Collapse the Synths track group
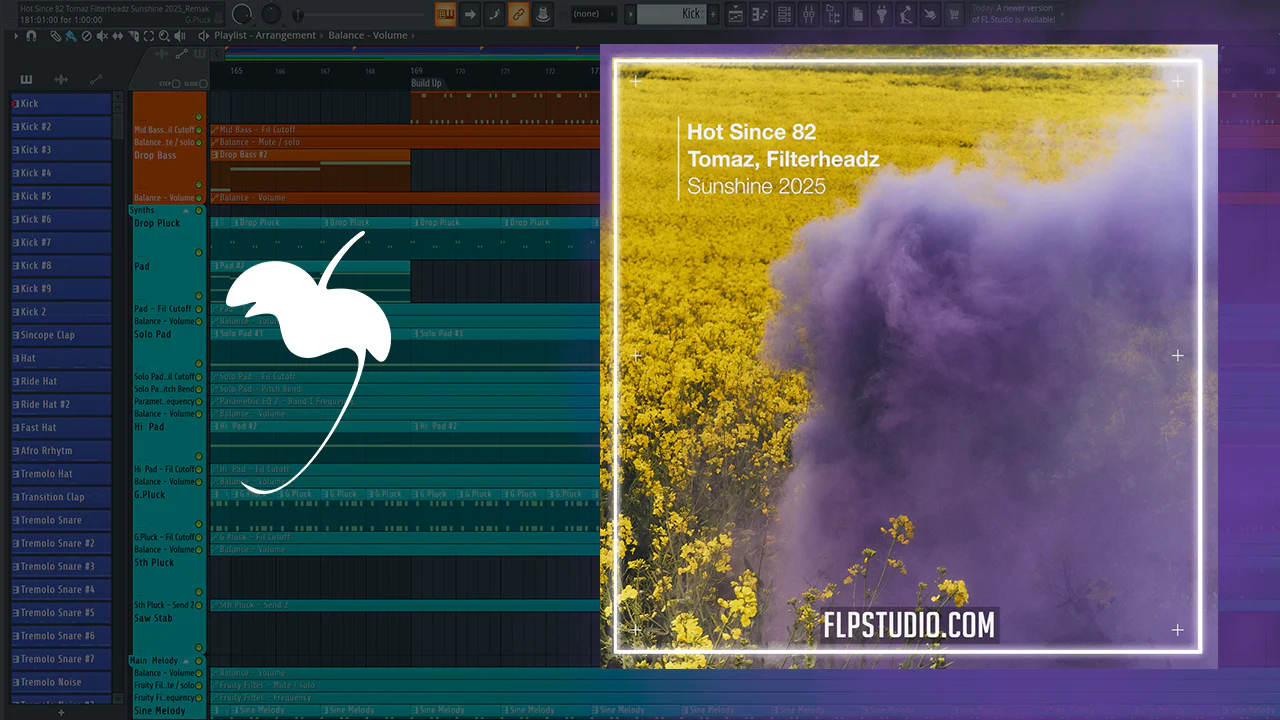This screenshot has width=1280, height=720. pos(186,211)
